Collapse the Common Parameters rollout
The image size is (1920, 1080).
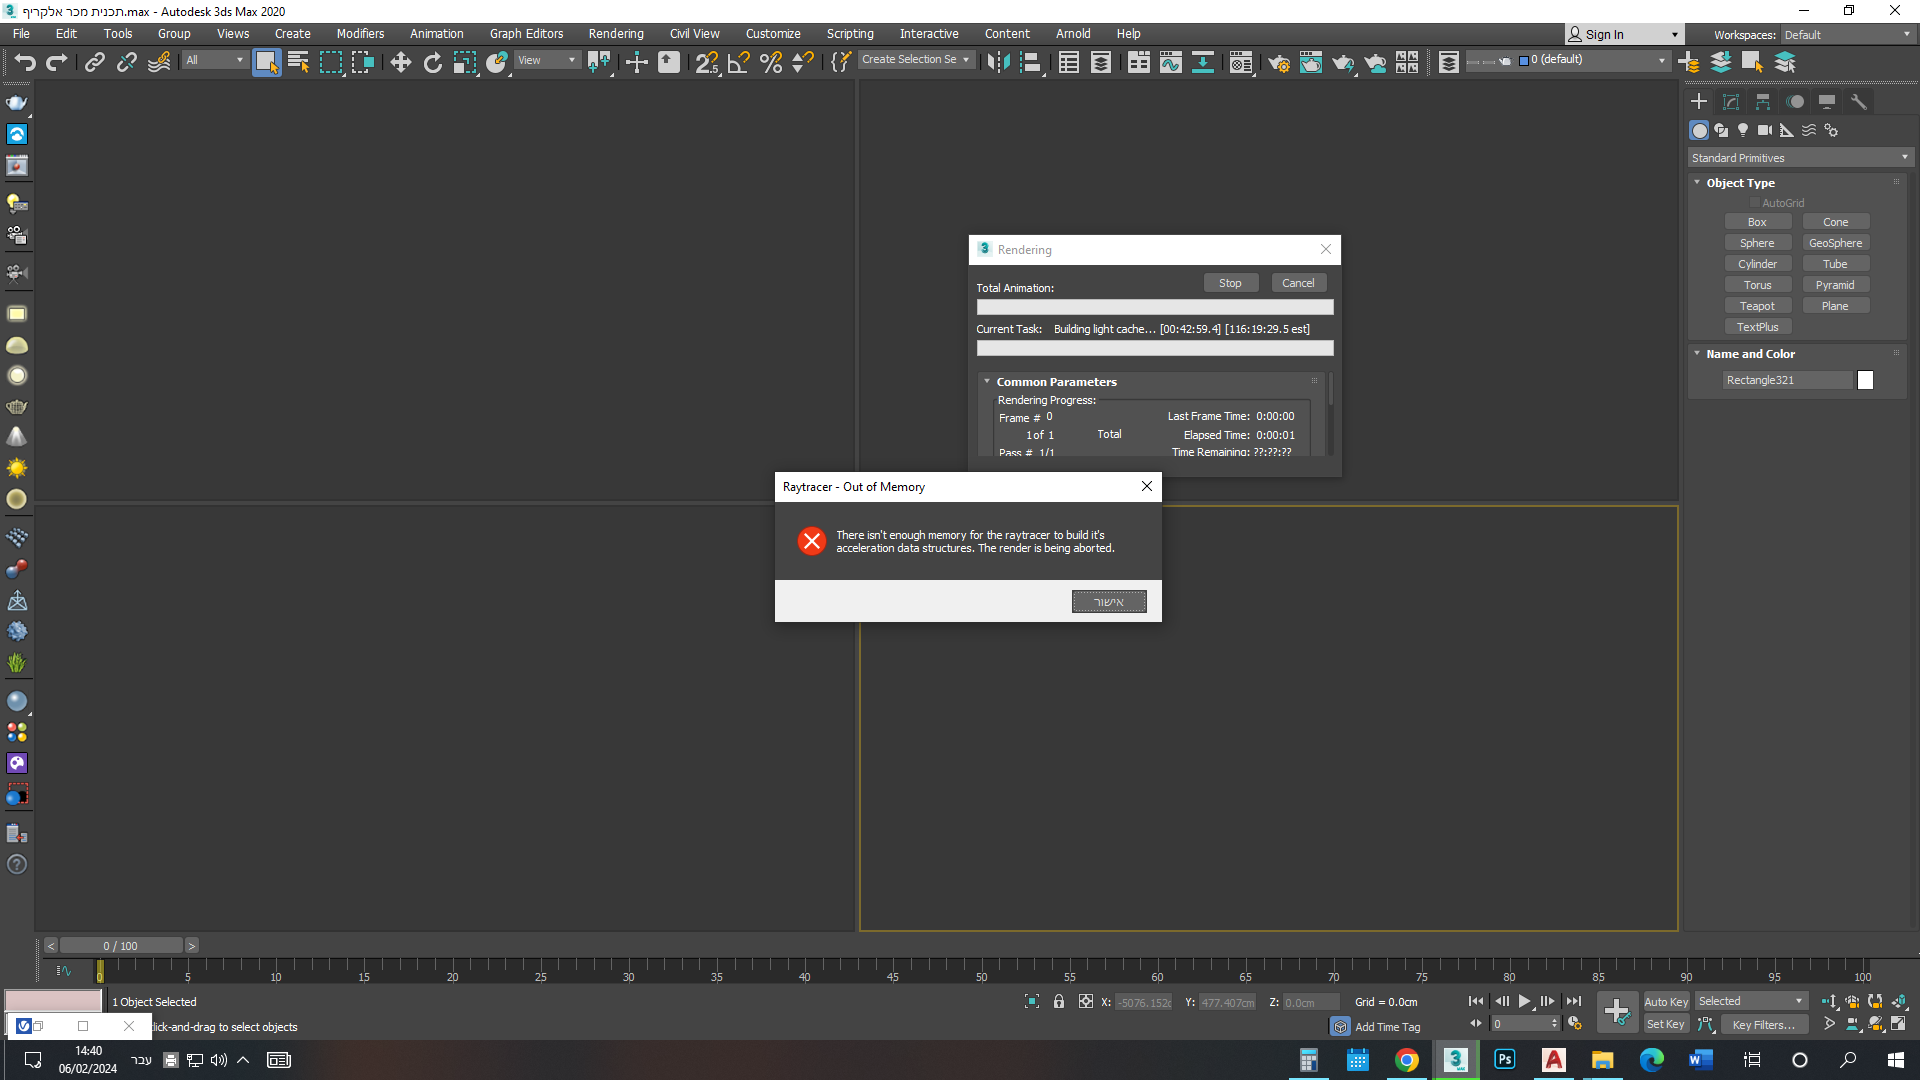tap(1056, 381)
